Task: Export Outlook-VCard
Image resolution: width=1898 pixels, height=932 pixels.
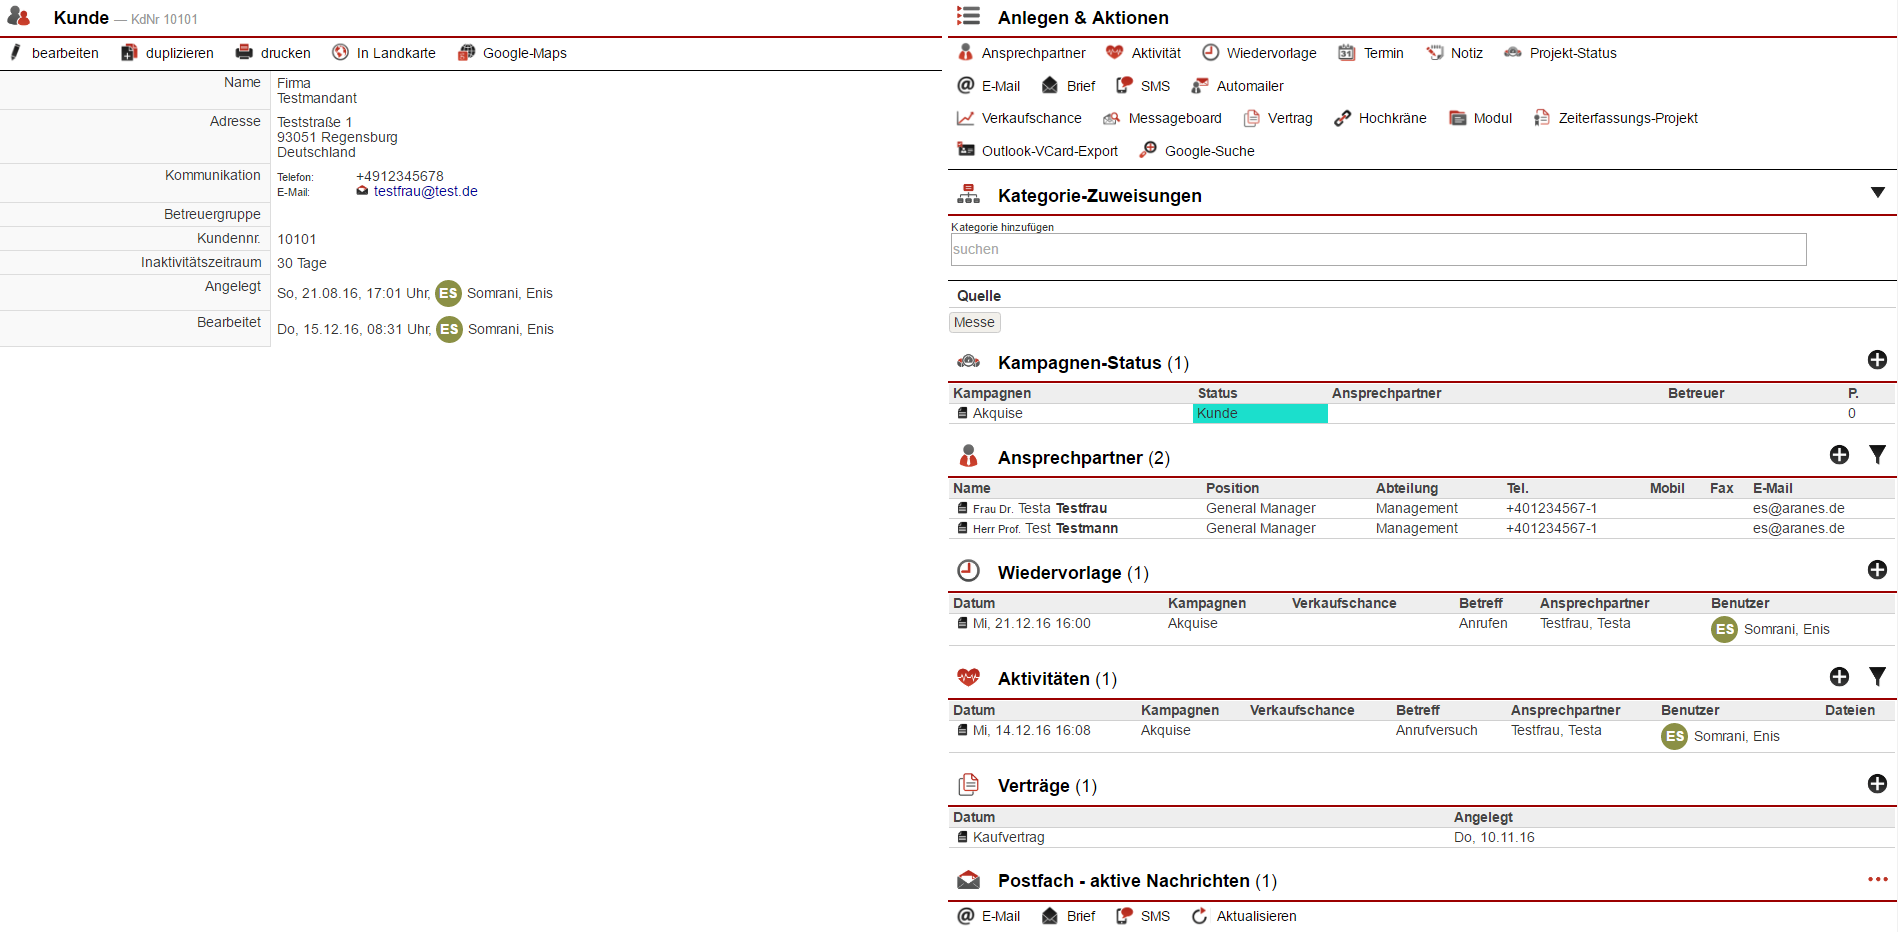Action: [1038, 151]
